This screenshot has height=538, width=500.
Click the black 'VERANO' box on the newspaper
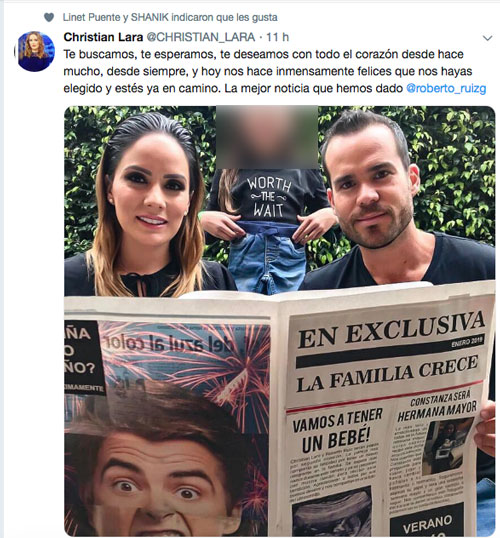tap(427, 524)
